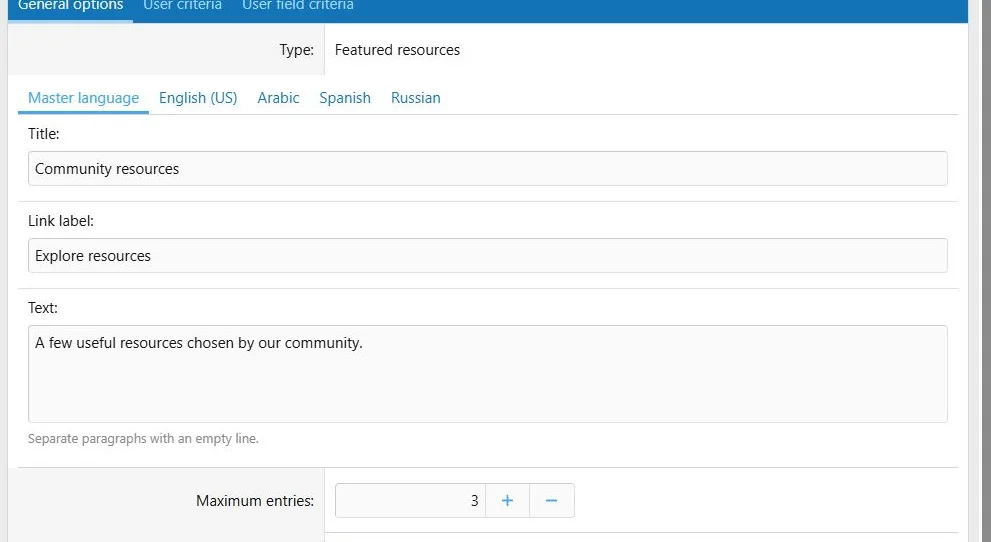
Task: Click the Link label caption
Action: point(61,221)
